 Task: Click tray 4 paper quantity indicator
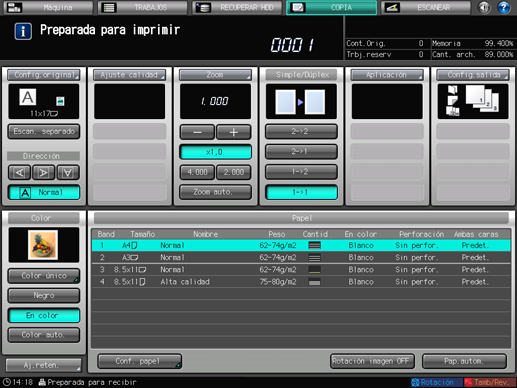(314, 282)
